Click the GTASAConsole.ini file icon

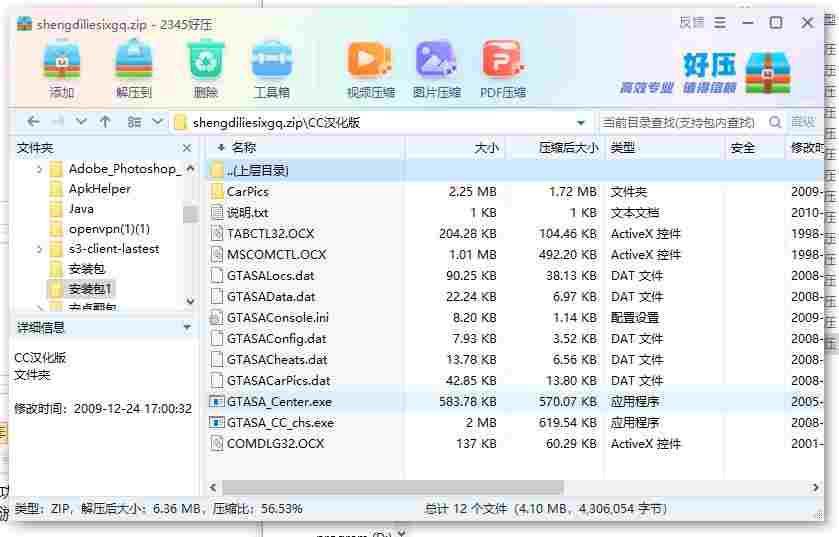pos(217,317)
